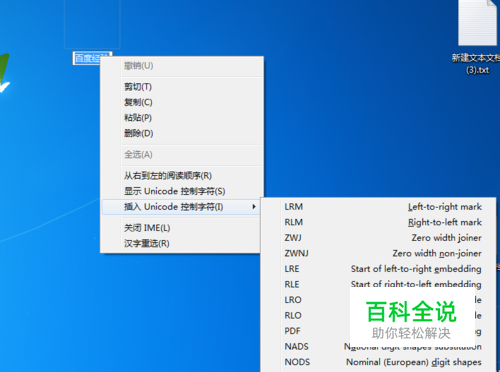Image resolution: width=500 pixels, height=372 pixels.
Task: Click the green checkmark desktop icon
Action: pos(4,74)
